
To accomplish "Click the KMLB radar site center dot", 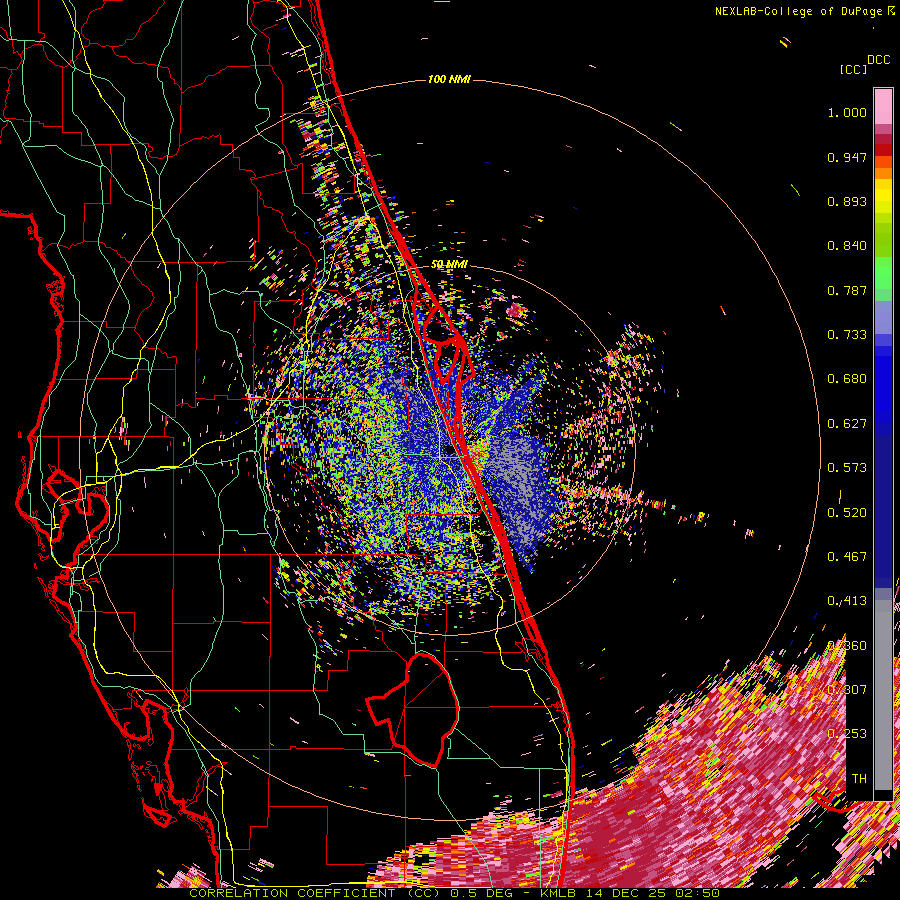I will click(x=449, y=449).
